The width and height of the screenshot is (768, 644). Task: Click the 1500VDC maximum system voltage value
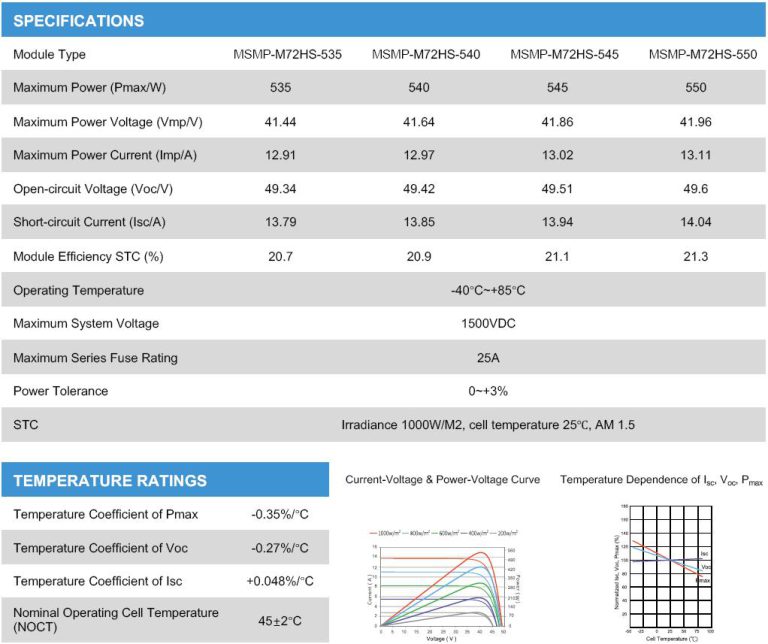(488, 324)
